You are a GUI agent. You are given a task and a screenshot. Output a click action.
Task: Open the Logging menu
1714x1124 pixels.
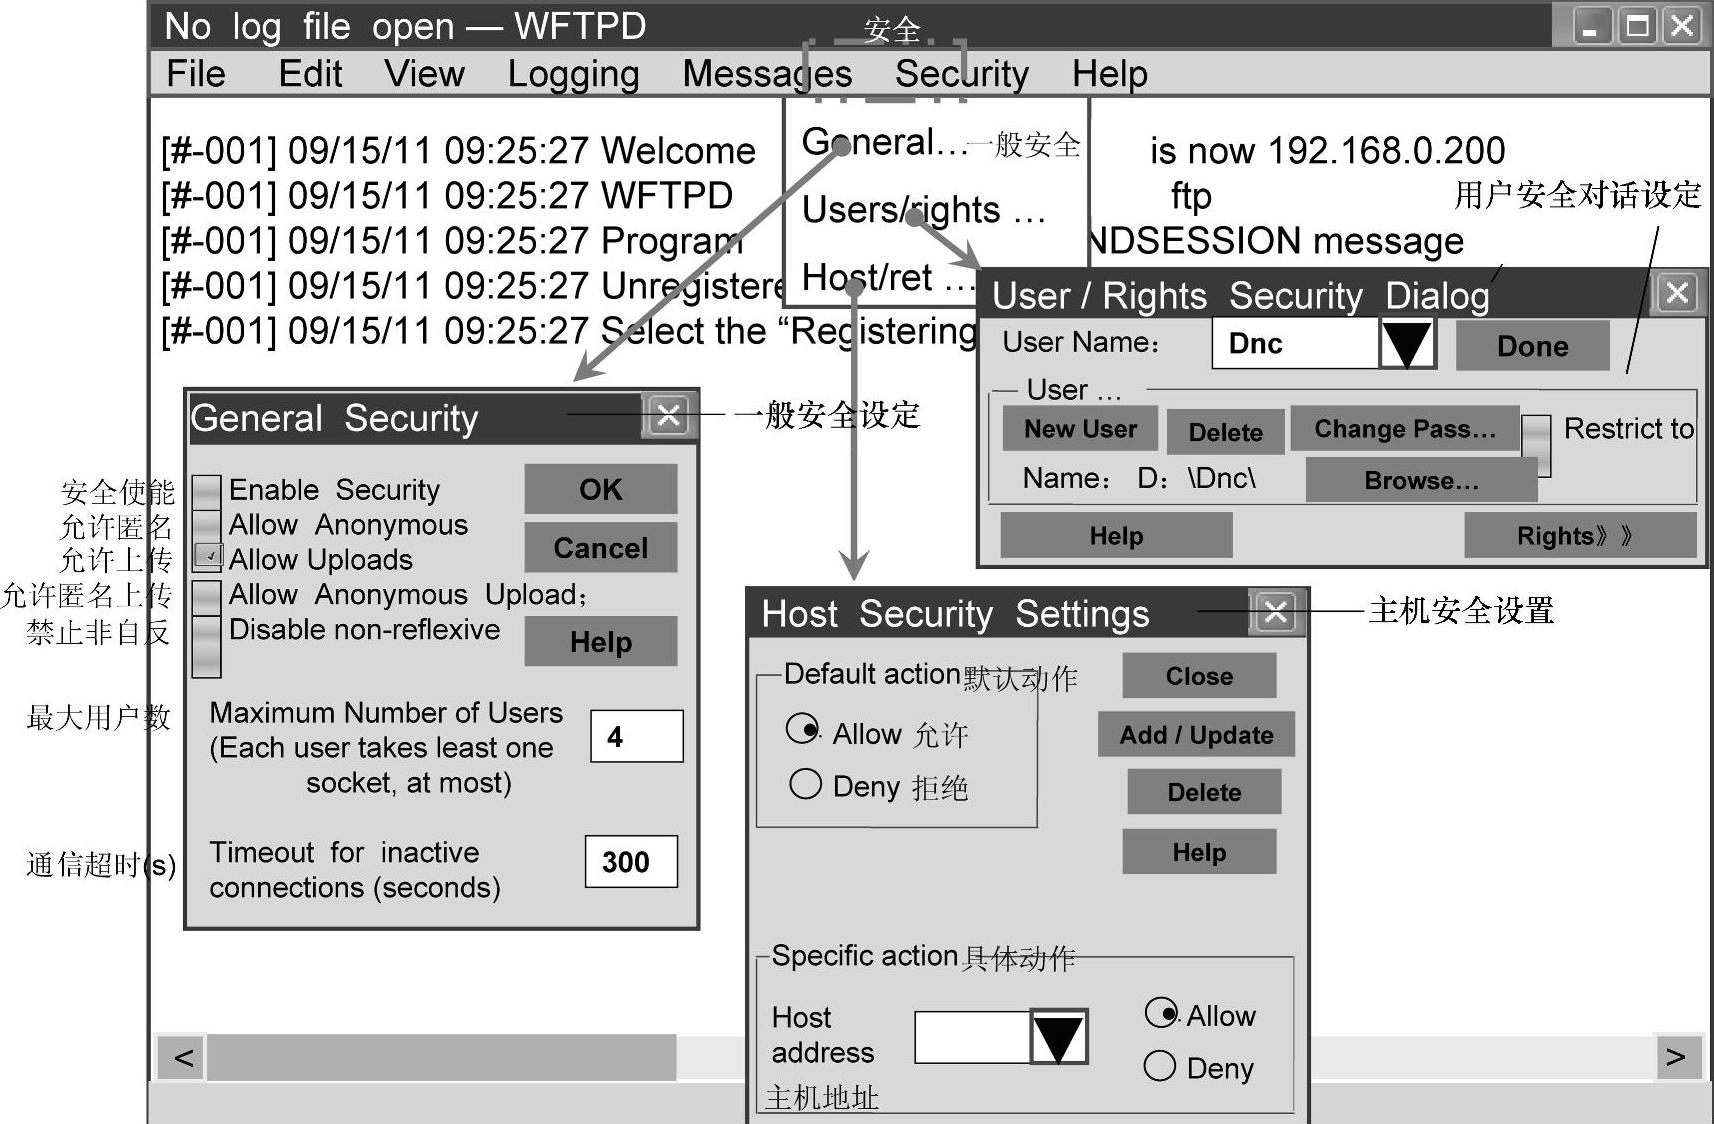click(x=573, y=74)
